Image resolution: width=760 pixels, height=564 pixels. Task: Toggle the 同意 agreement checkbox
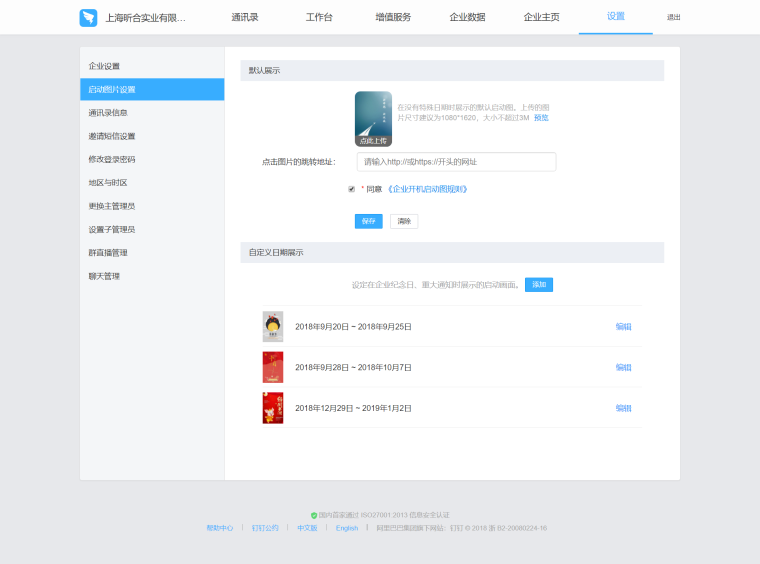click(x=351, y=189)
